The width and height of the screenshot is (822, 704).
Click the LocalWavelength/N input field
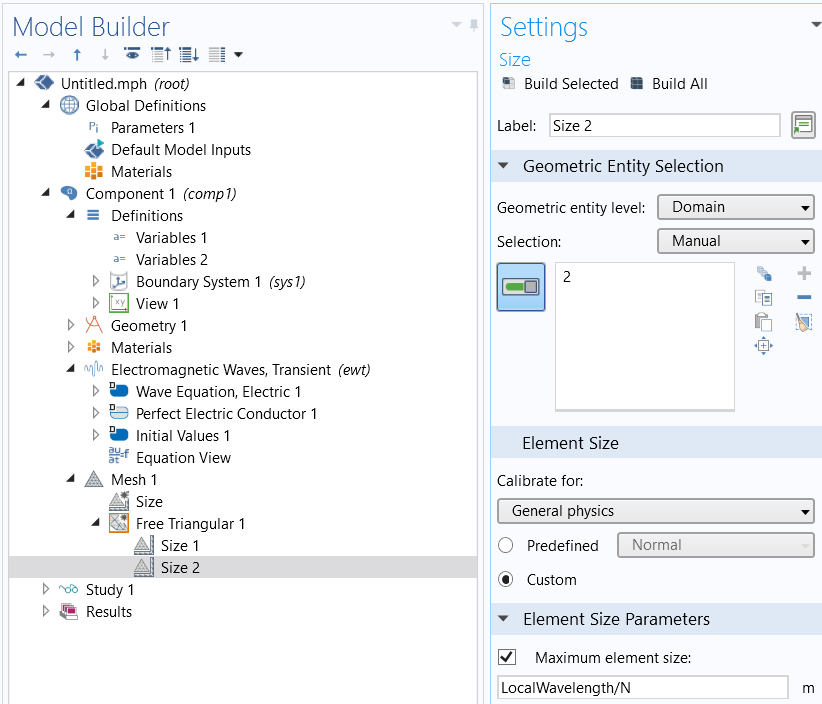pos(642,688)
